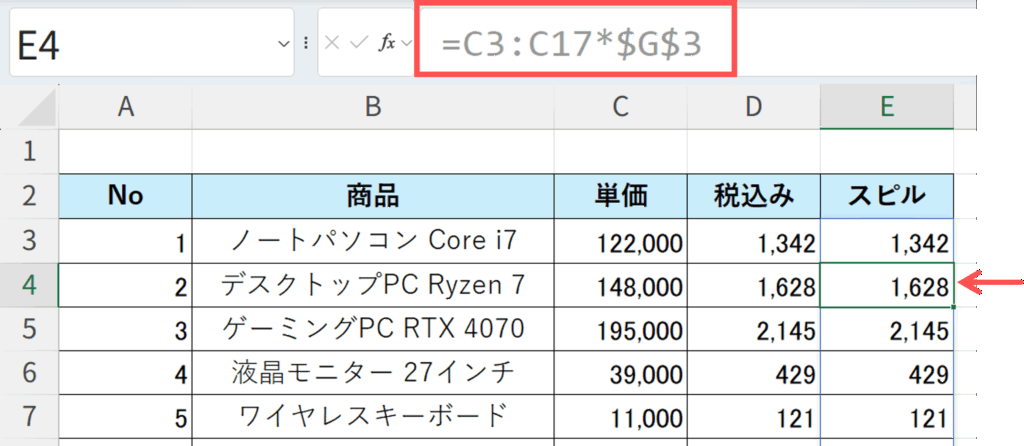Click cell containing ノートパソコン Core i7
The width and height of the screenshot is (1024, 446).
[x=373, y=241]
